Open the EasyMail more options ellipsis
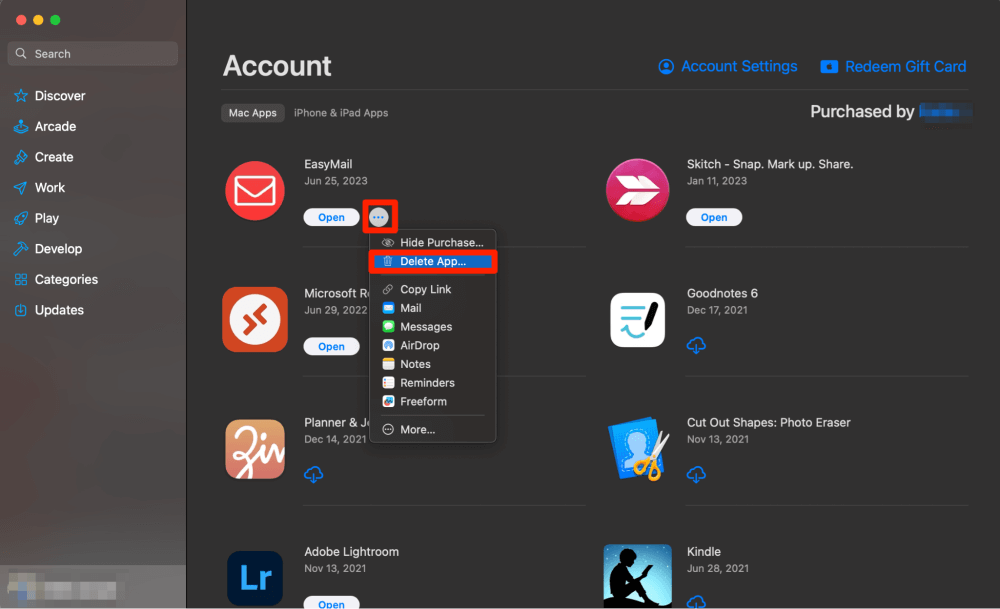 click(378, 217)
